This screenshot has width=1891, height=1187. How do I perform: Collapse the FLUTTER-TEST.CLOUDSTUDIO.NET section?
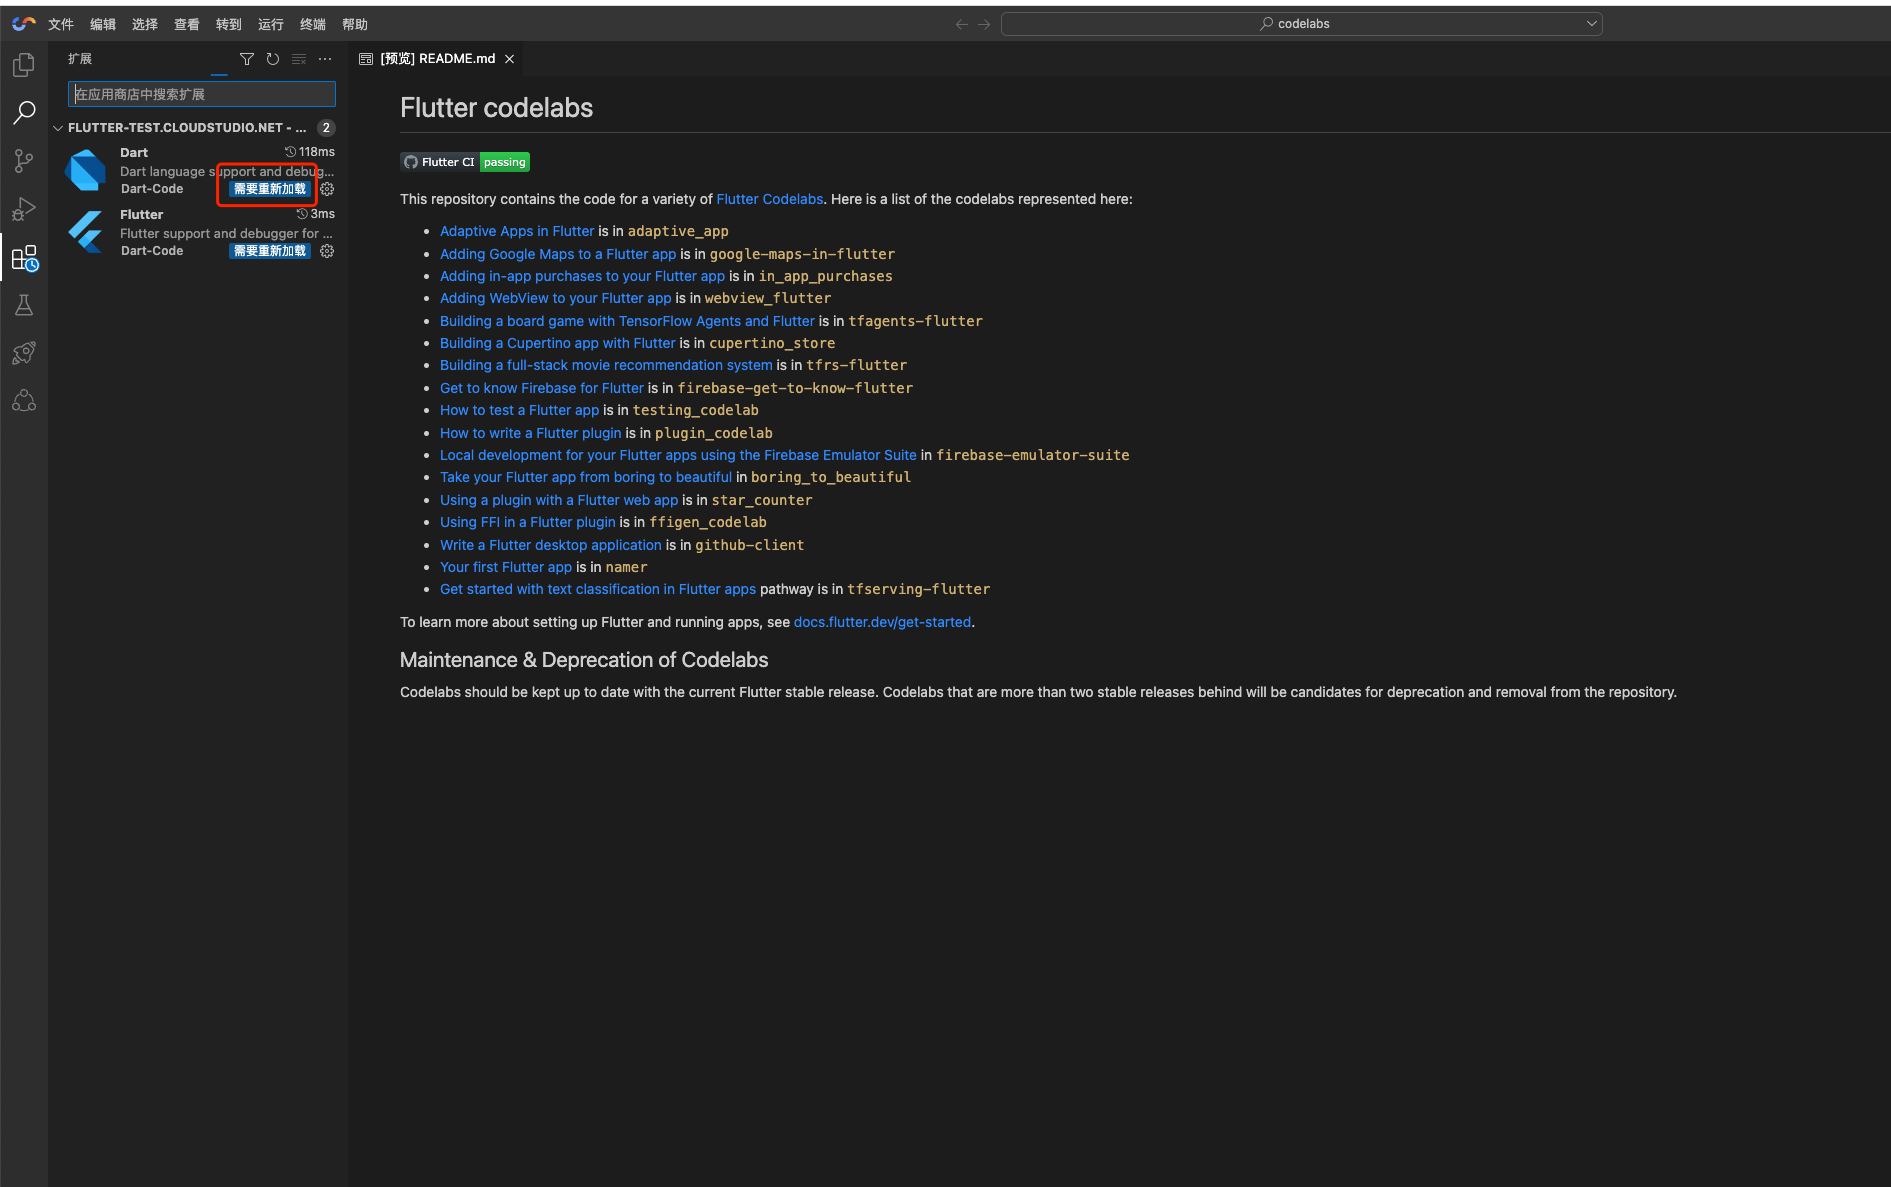[58, 128]
